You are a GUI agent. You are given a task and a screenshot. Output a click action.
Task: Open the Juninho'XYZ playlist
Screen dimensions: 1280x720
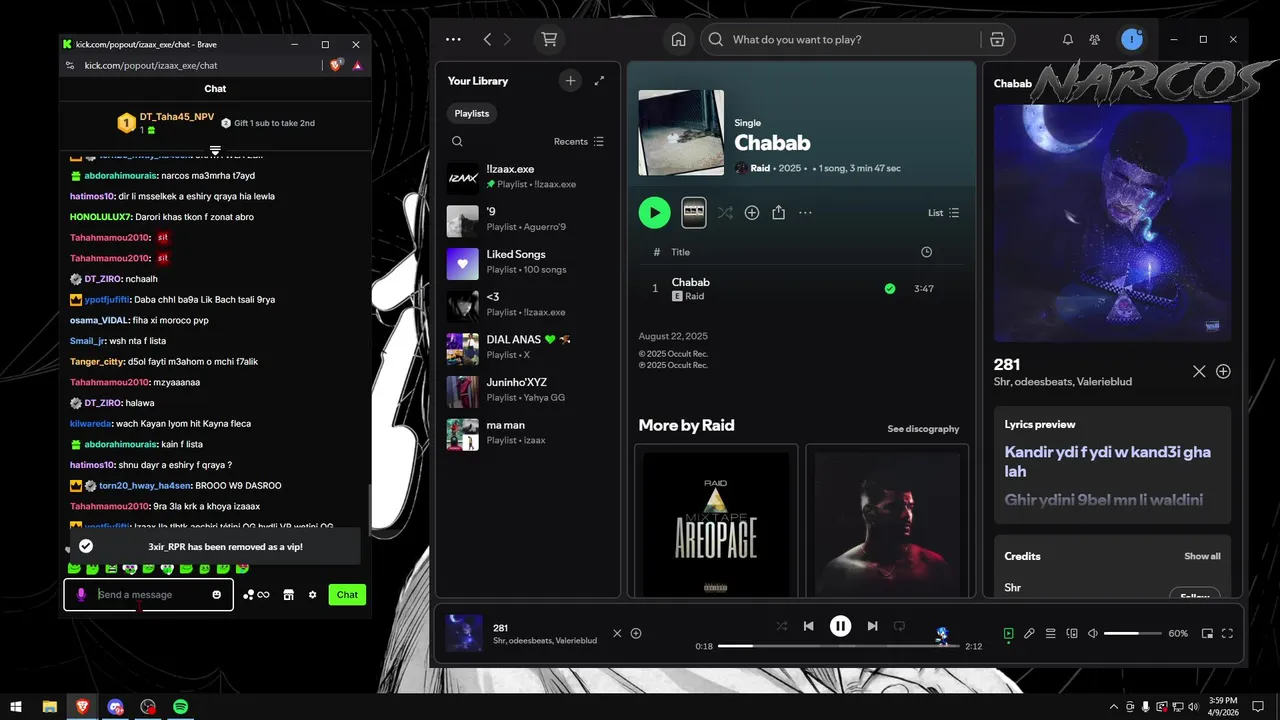pos(528,390)
